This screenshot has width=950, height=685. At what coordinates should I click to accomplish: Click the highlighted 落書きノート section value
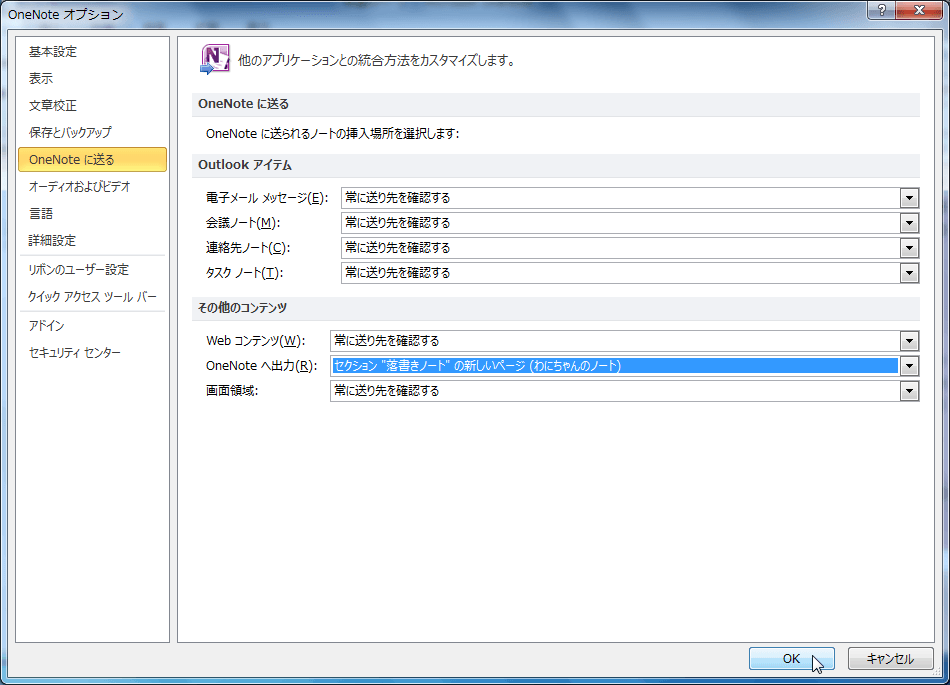(x=614, y=366)
